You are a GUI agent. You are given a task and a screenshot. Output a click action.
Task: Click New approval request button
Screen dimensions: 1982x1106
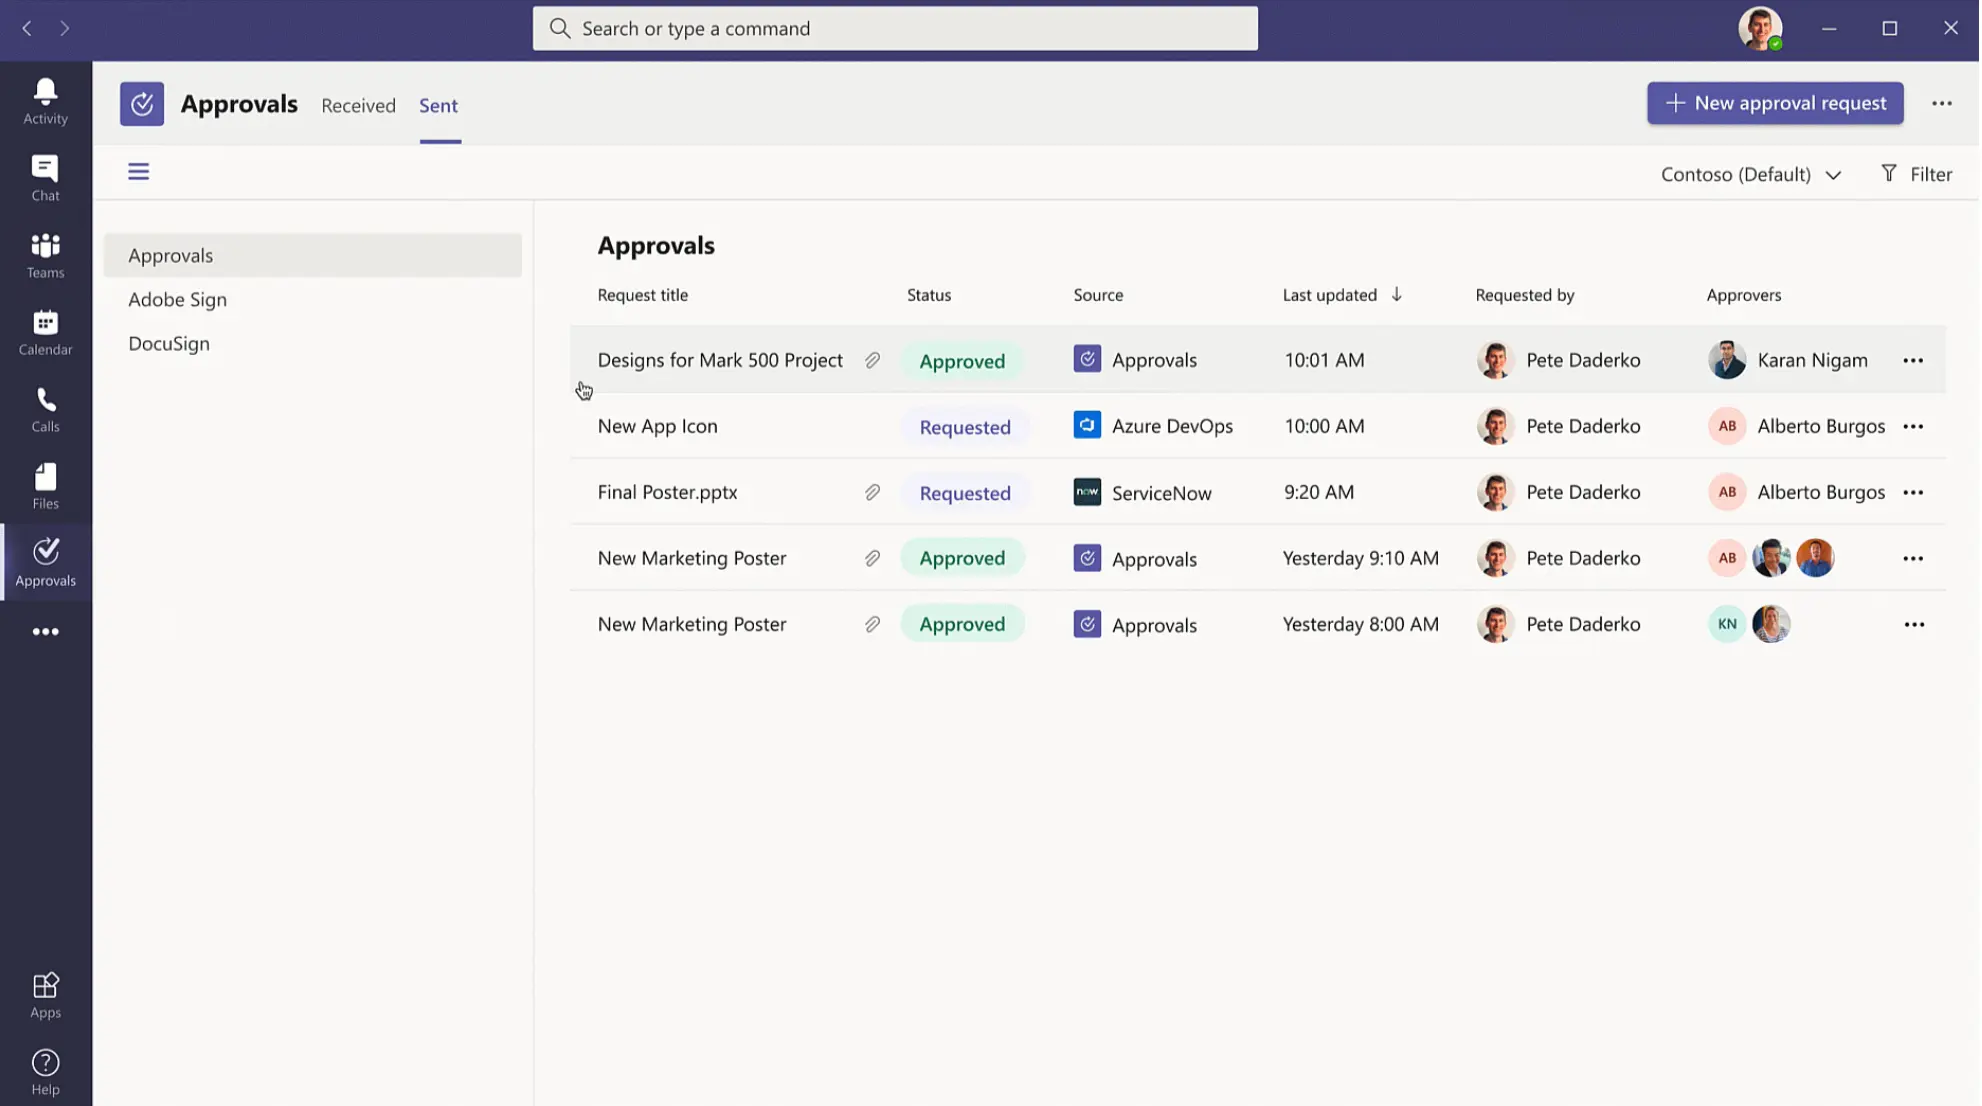[1776, 103]
